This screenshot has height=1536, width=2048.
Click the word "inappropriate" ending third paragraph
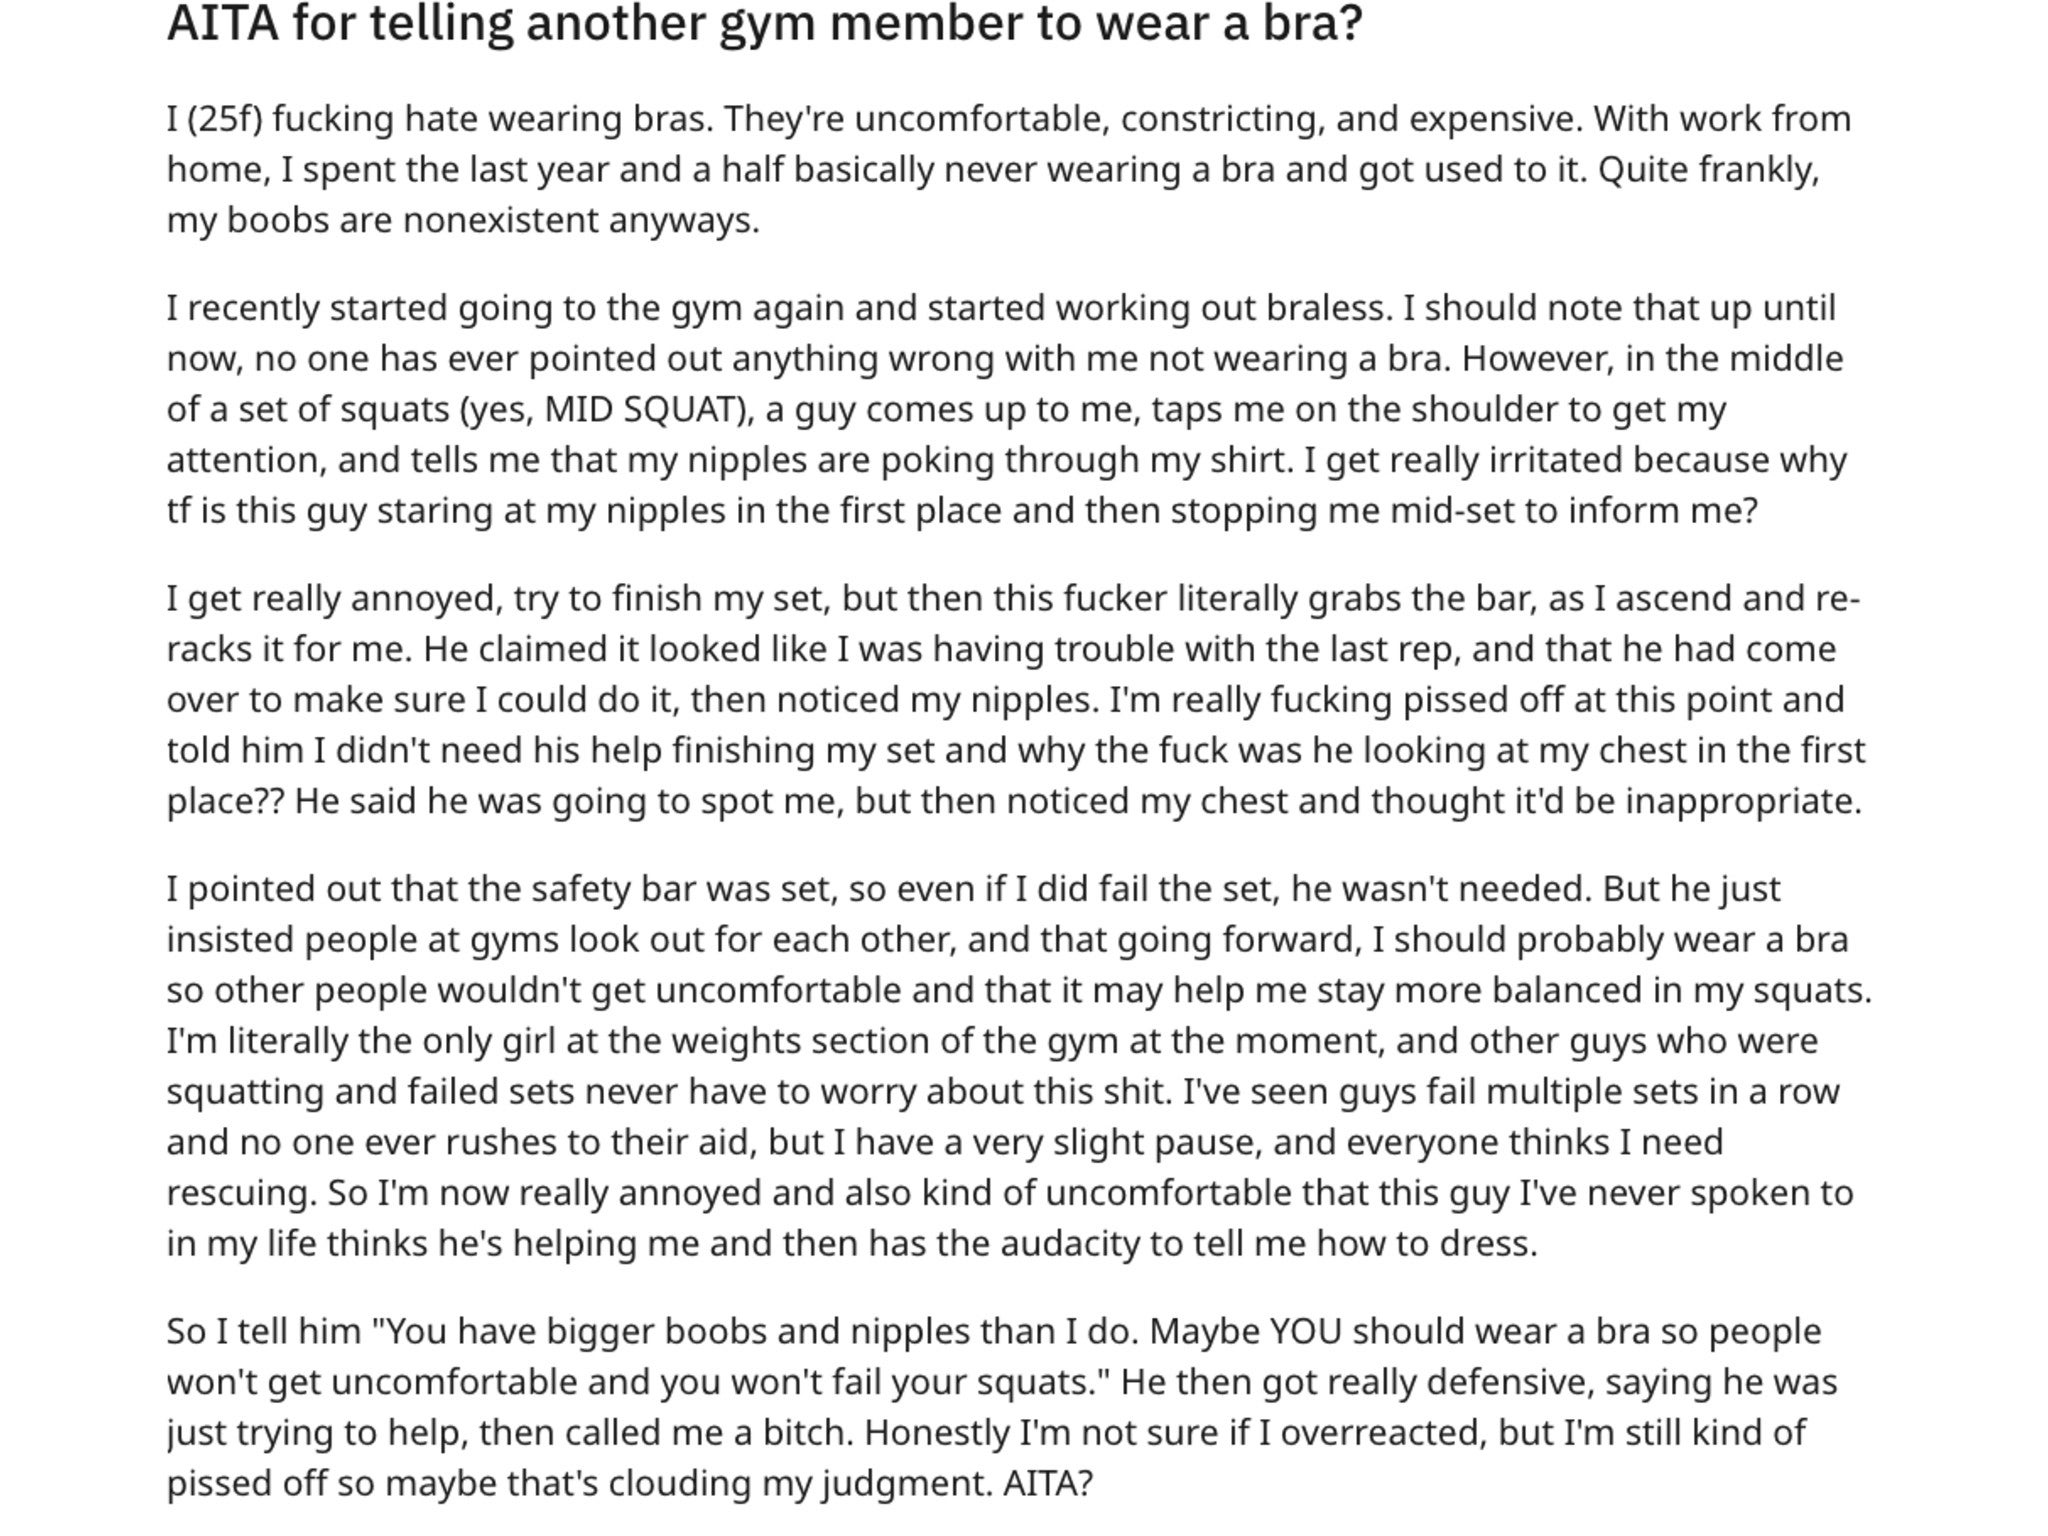pyautogui.click(x=1742, y=801)
